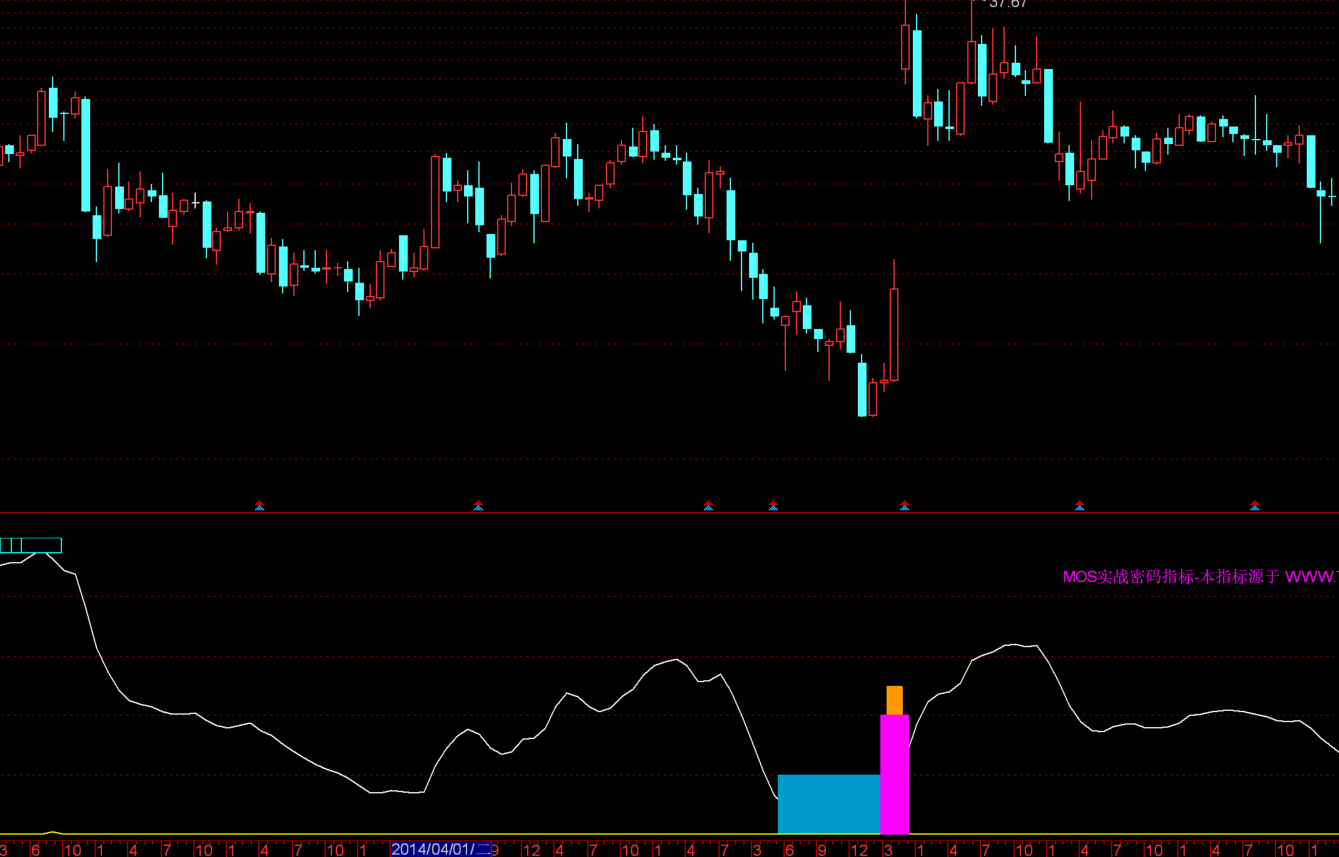Click the 2014/04/01 date label on the time axis
Screen dimensions: 1339x857
441,849
